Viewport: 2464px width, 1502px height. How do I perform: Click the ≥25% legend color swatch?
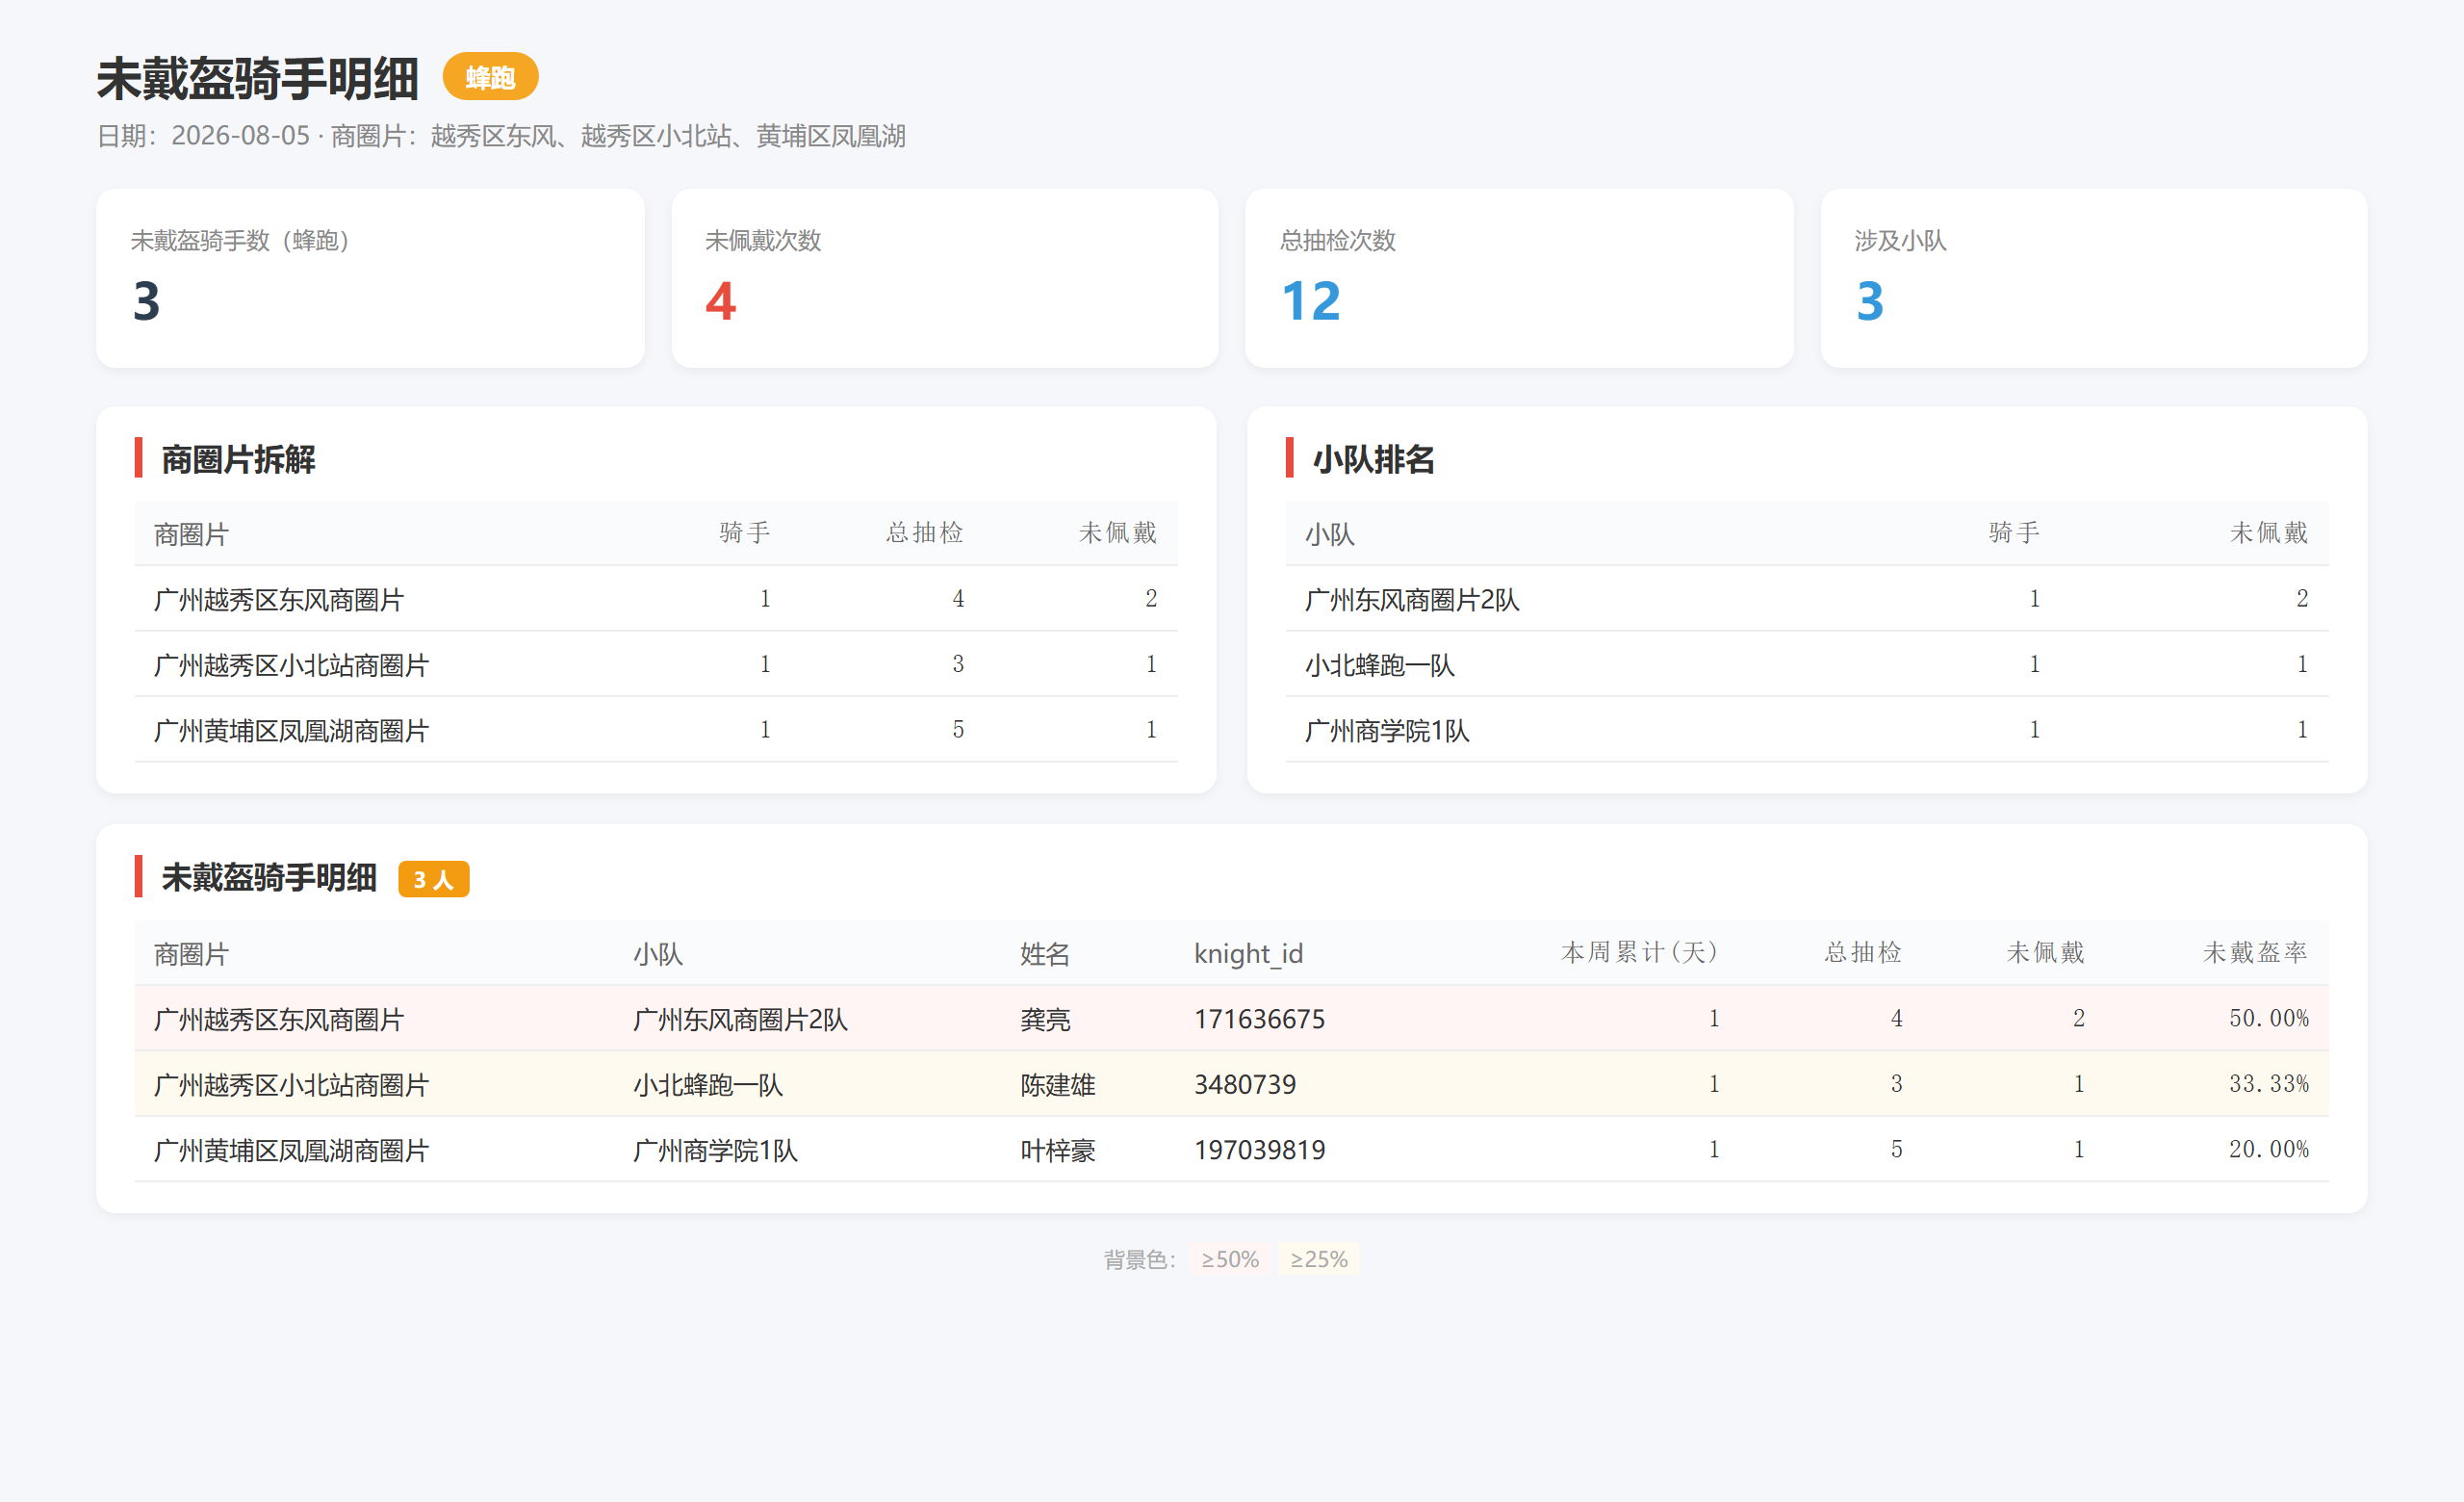(x=1318, y=1259)
